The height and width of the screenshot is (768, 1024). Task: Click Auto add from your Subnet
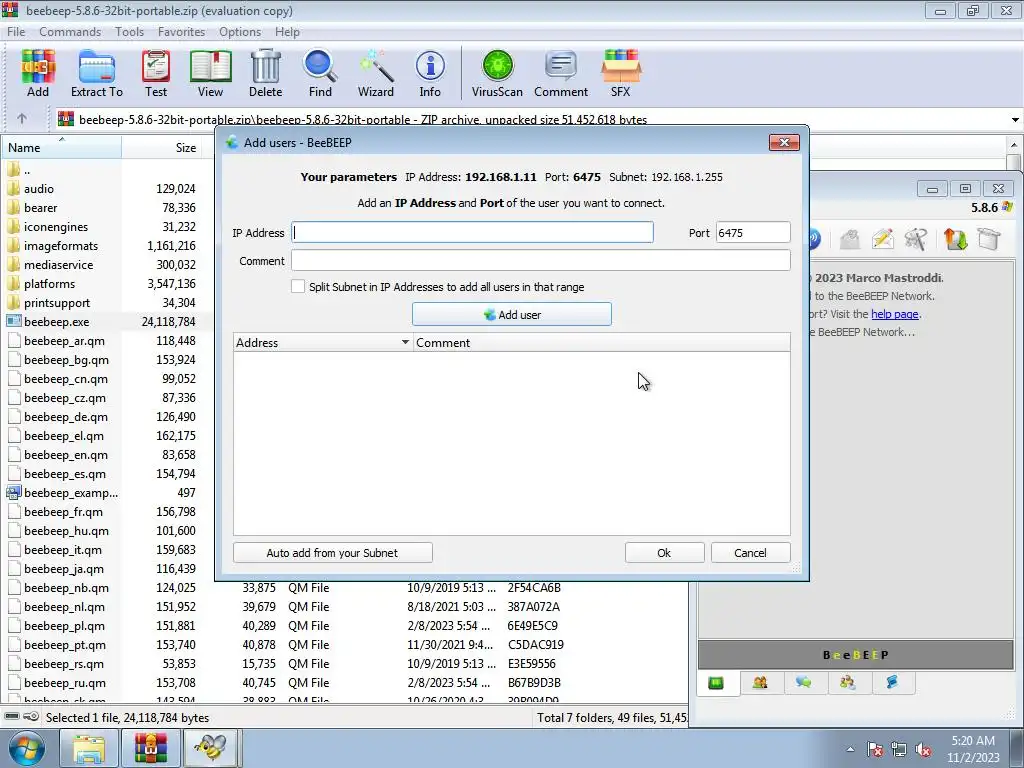coord(332,552)
